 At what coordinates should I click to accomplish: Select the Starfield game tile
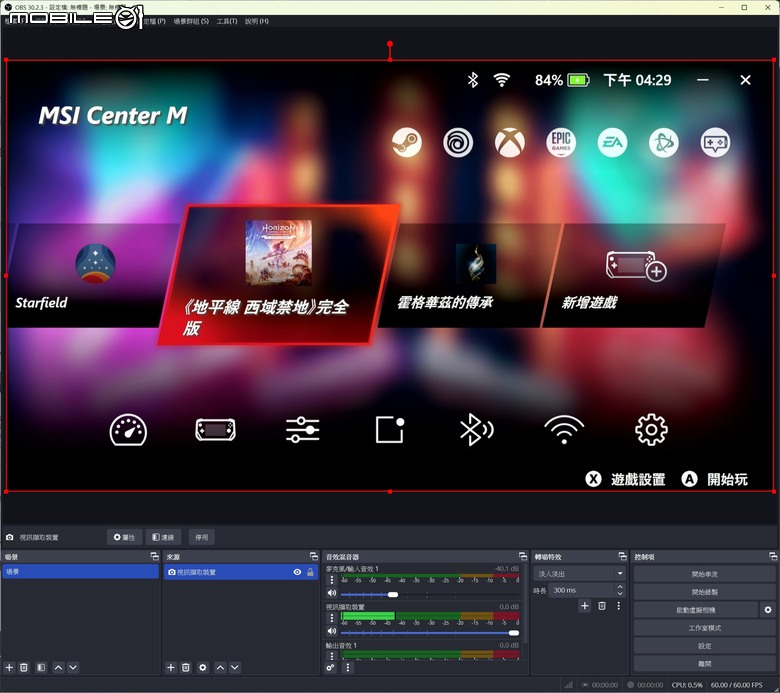tap(91, 275)
